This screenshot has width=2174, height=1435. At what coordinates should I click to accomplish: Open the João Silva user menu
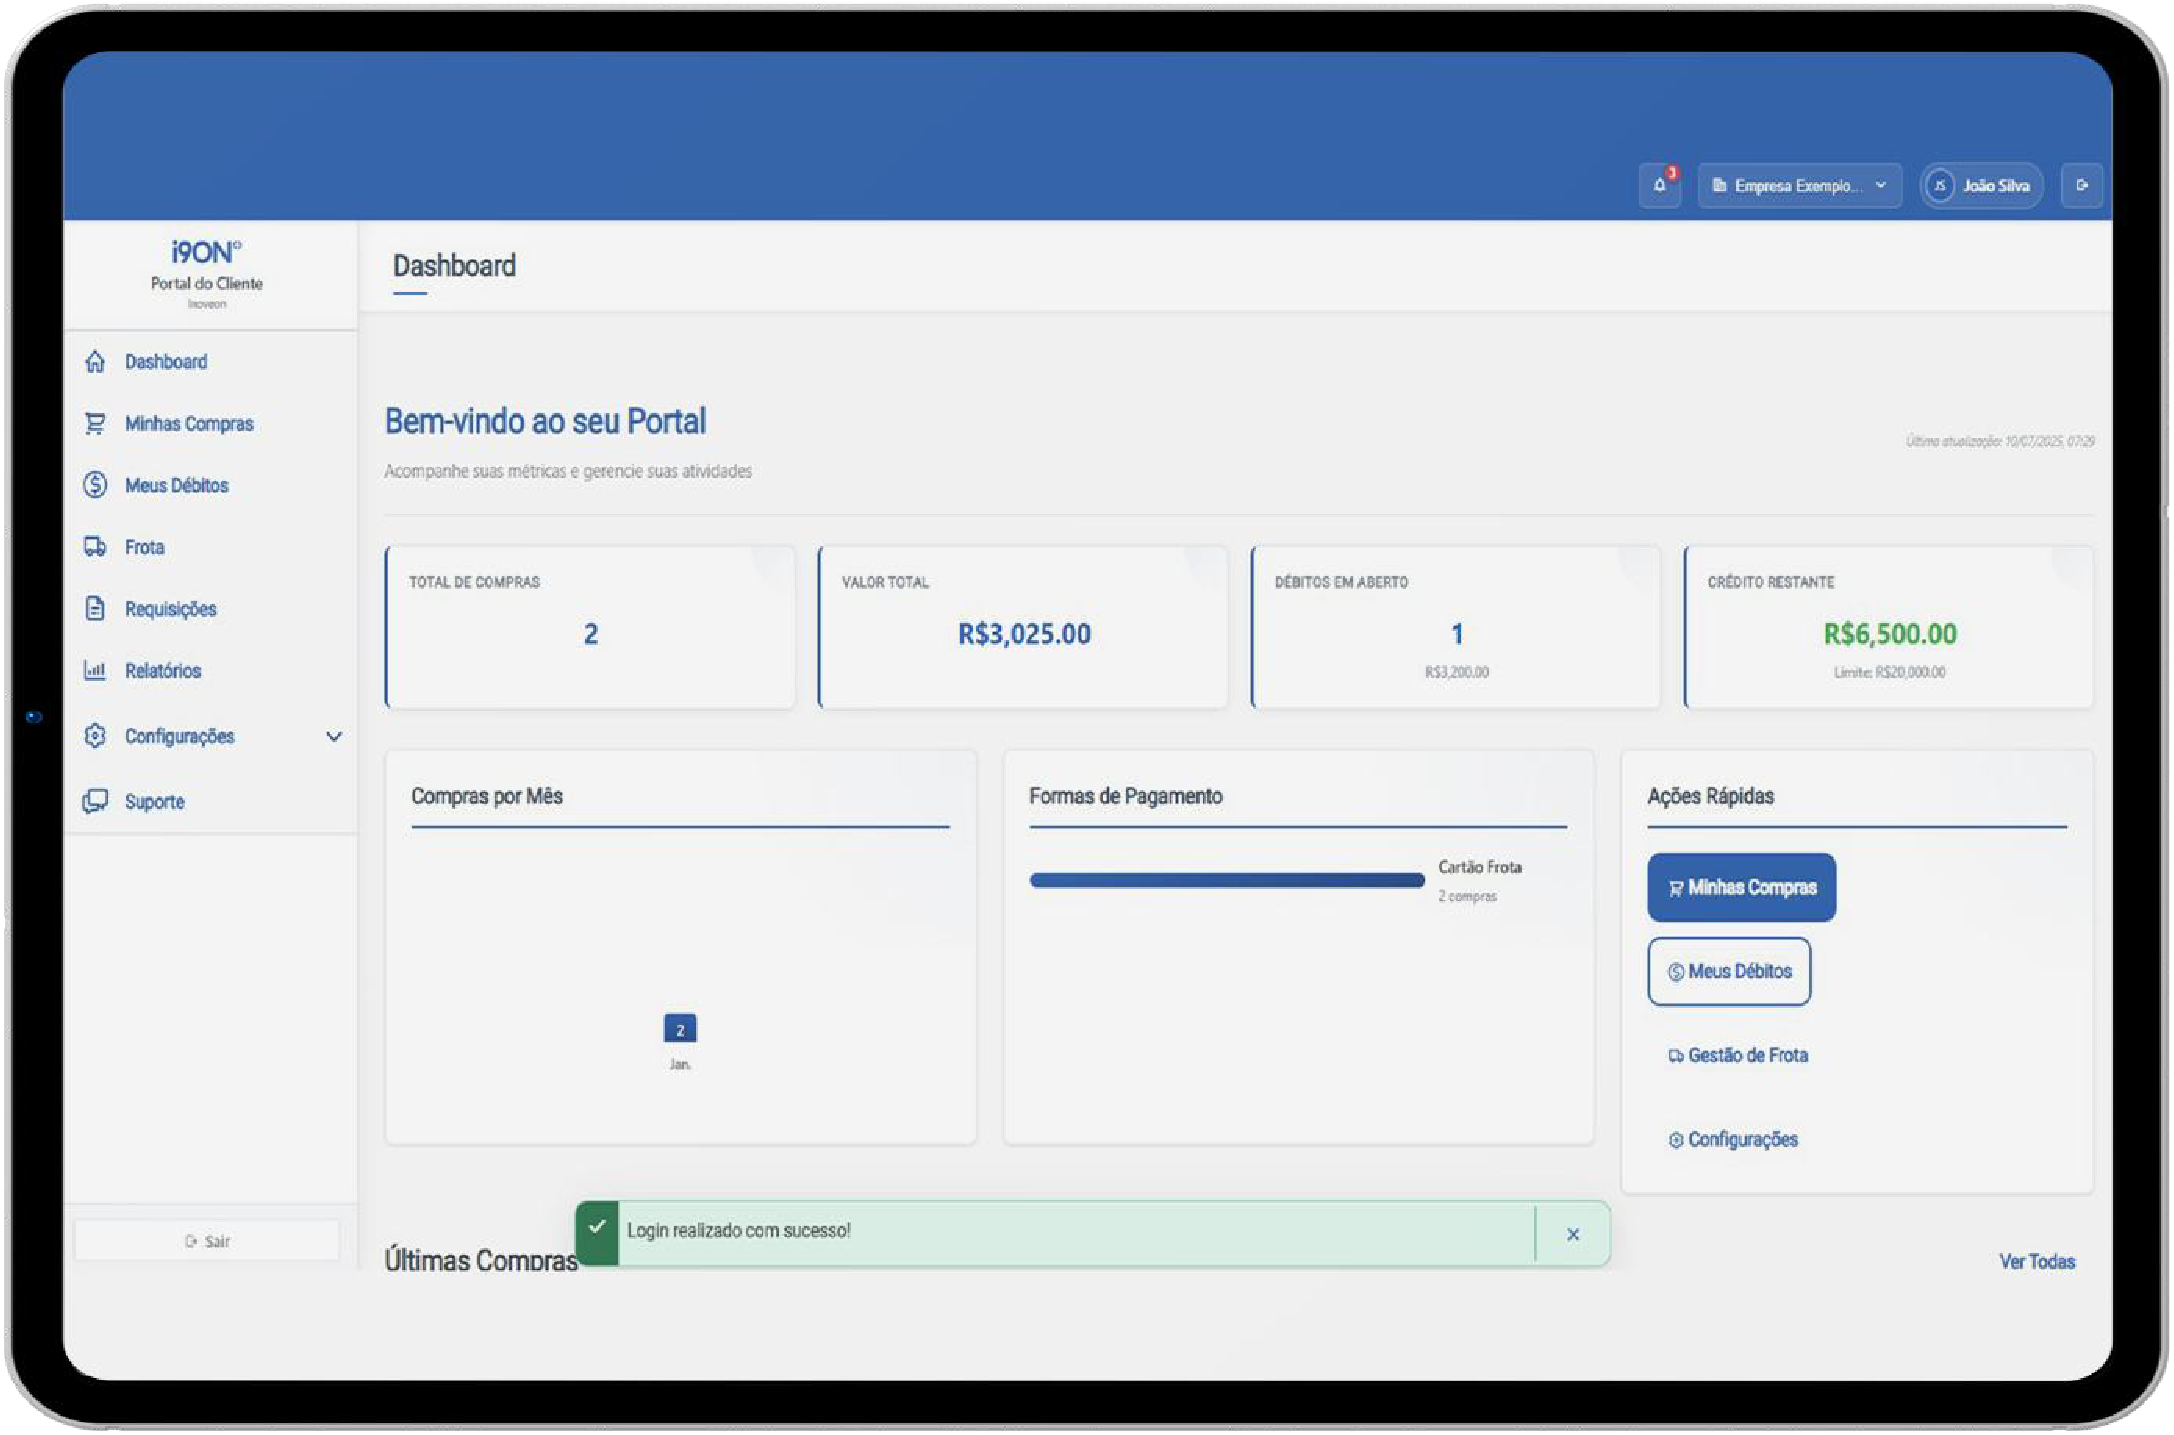pos(1981,186)
